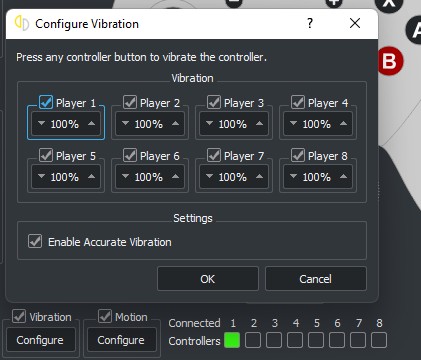Confirm settings with the OK button
Viewport: 421px width, 360px height.
click(208, 279)
